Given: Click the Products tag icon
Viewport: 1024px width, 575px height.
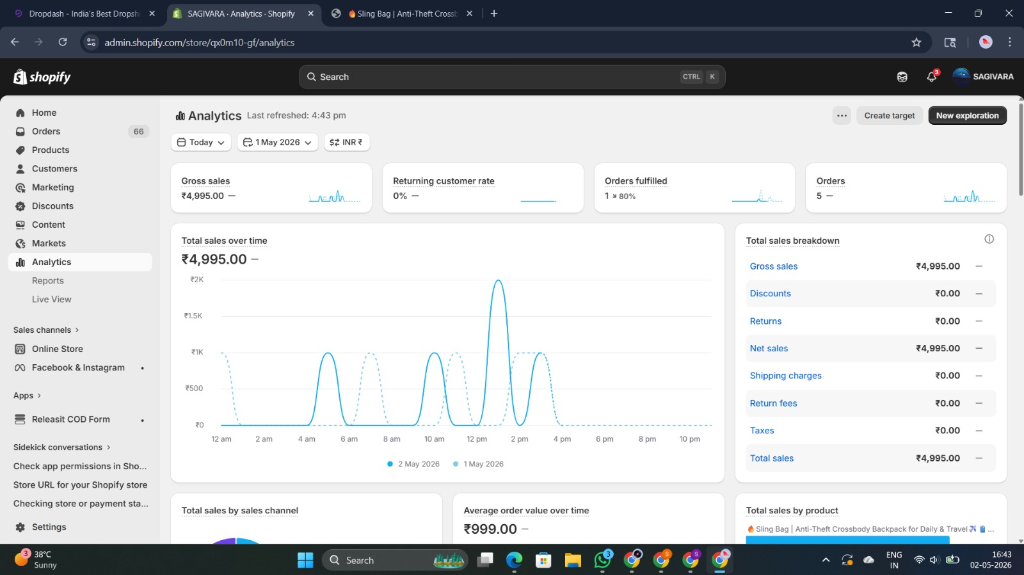Looking at the screenshot, I should coord(20,150).
